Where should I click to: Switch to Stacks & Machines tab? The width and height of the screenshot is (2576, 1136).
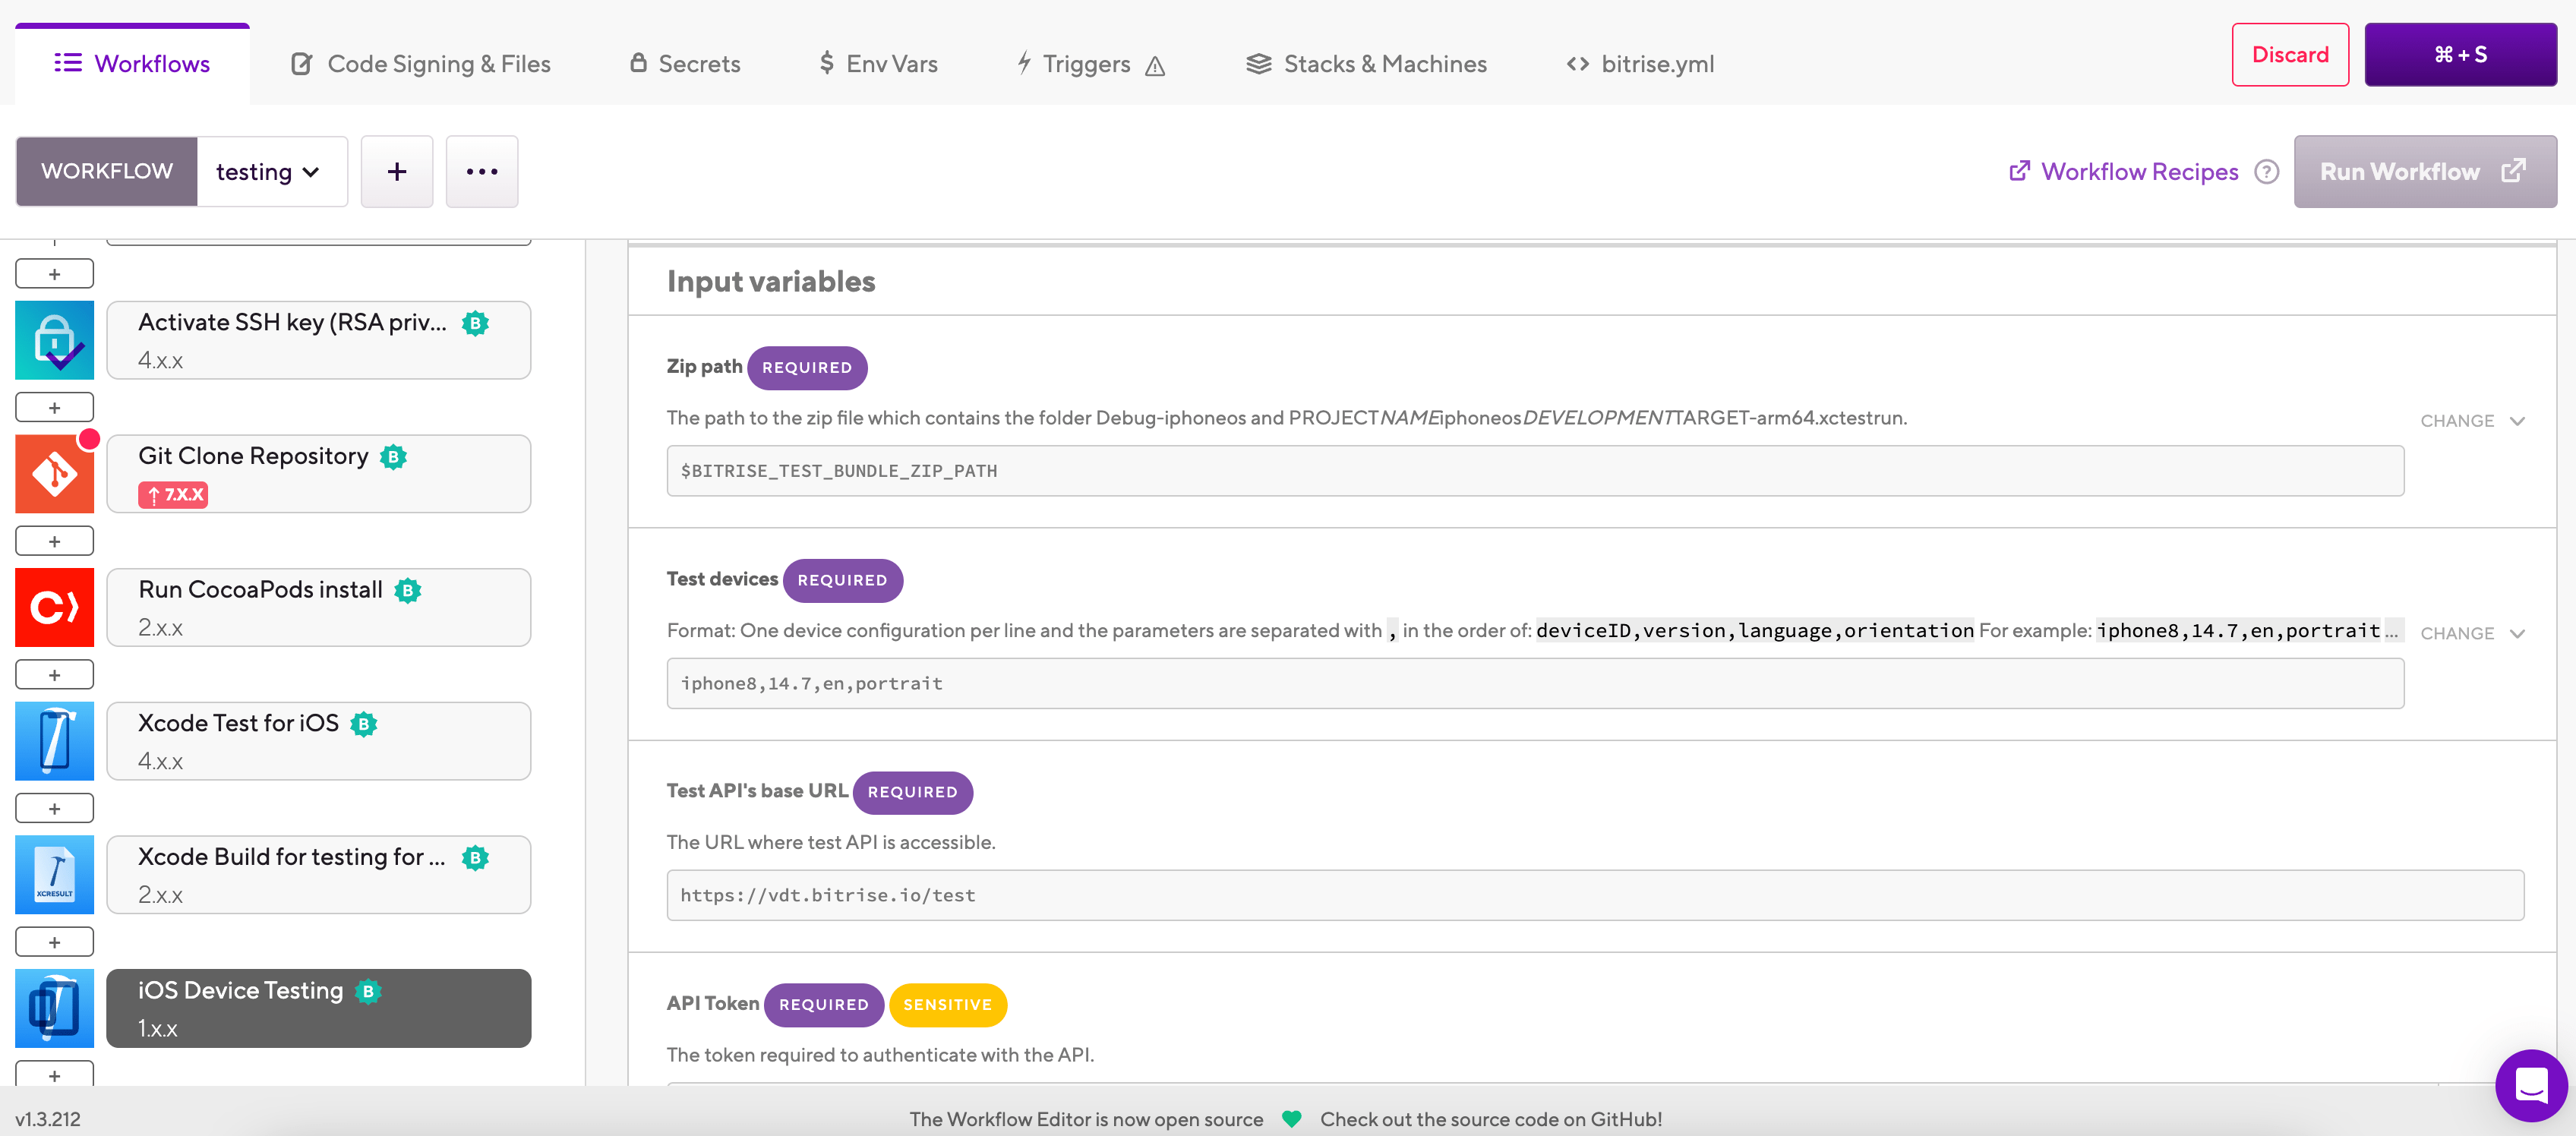(x=1366, y=64)
